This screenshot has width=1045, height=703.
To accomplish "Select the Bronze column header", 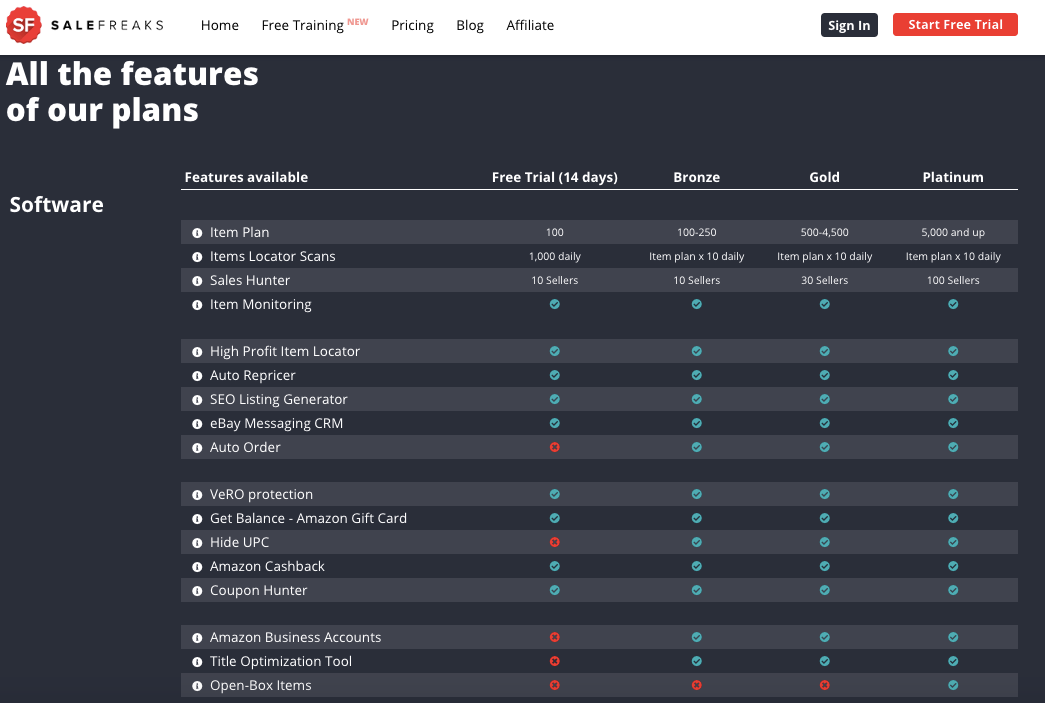I will coord(696,177).
